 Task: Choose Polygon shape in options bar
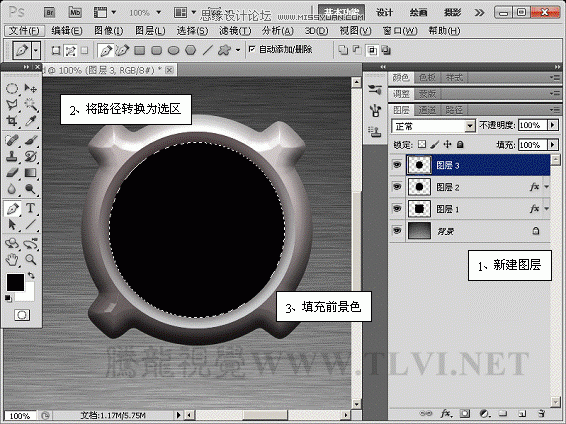coord(191,50)
